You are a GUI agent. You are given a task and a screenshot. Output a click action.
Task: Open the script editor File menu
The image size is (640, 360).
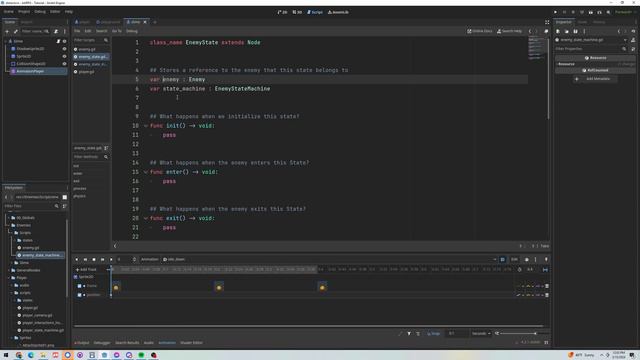click(77, 31)
